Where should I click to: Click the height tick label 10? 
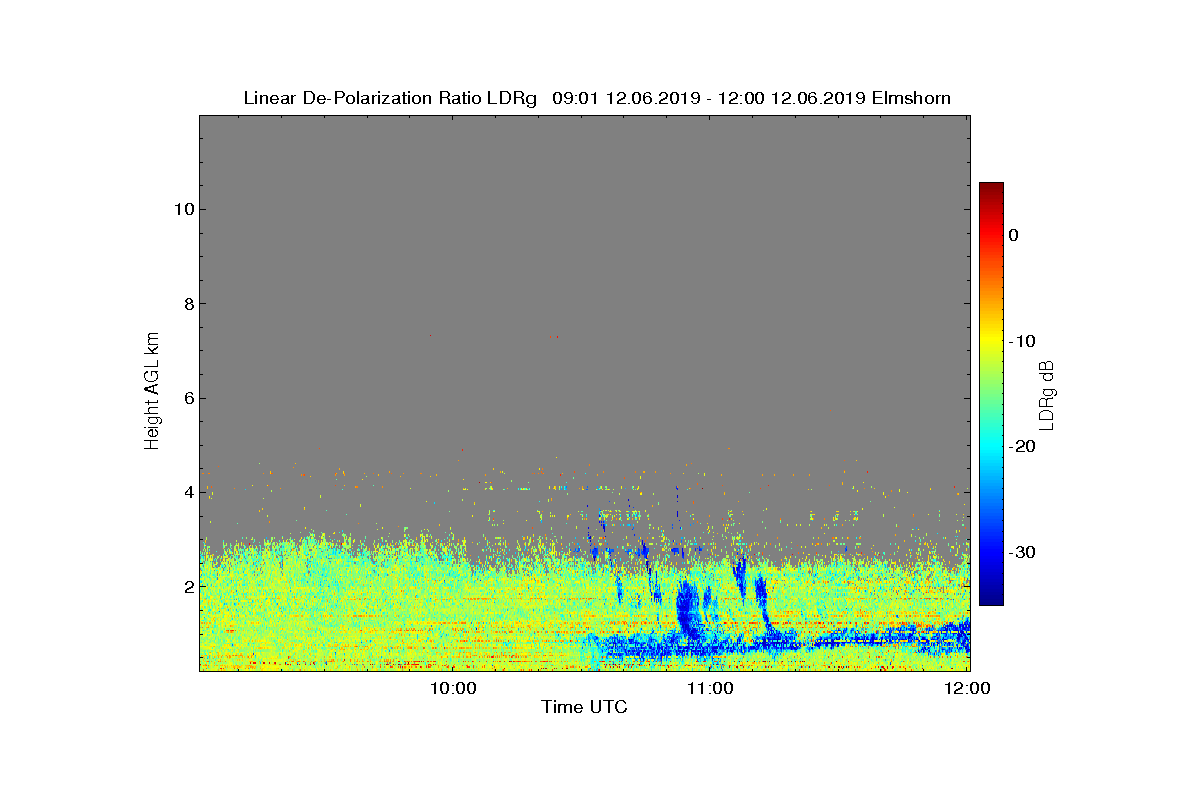(183, 209)
